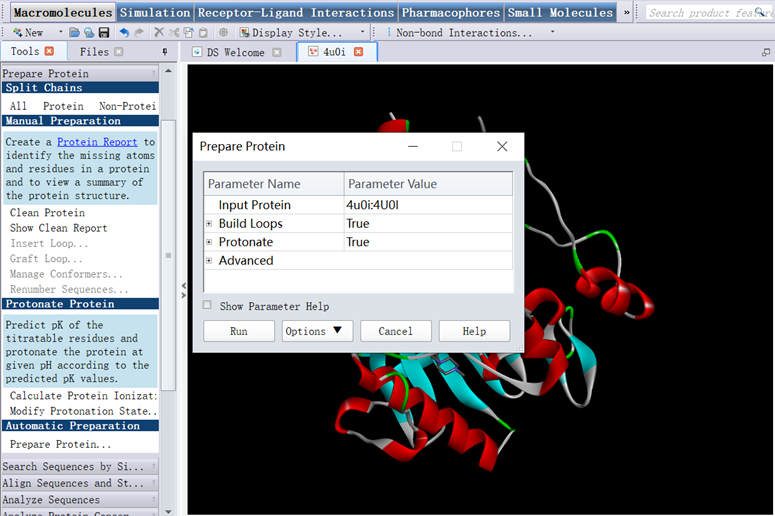Expand the Advanced parameter group
This screenshot has width=775, height=516.
click(209, 261)
